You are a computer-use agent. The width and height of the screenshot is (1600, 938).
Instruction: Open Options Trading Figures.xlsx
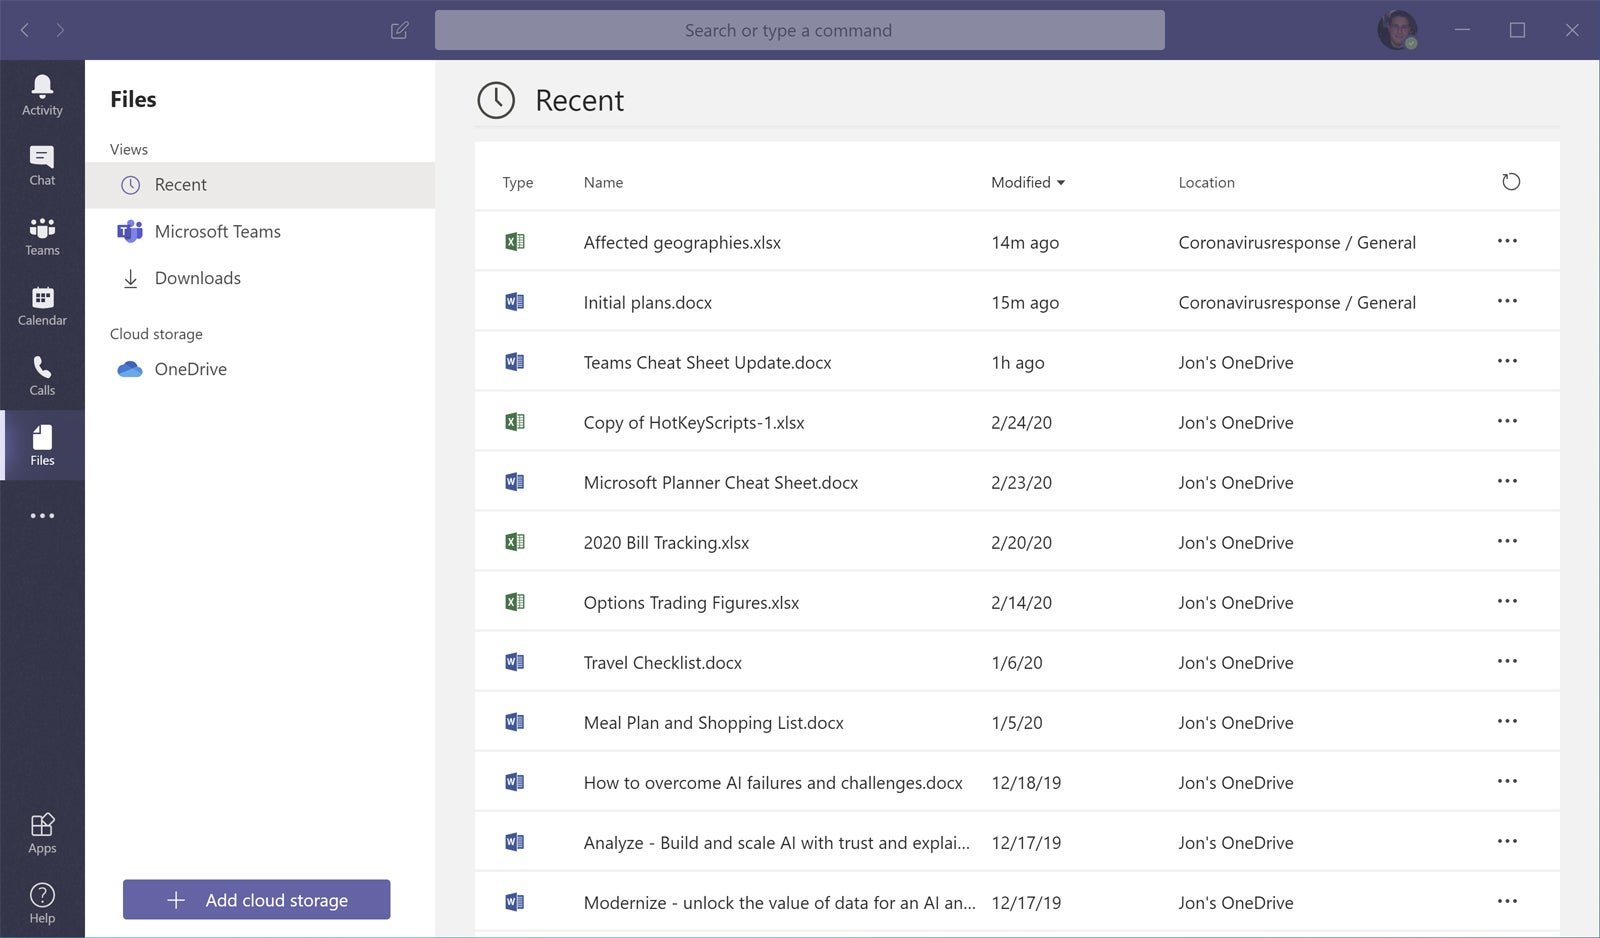point(691,602)
